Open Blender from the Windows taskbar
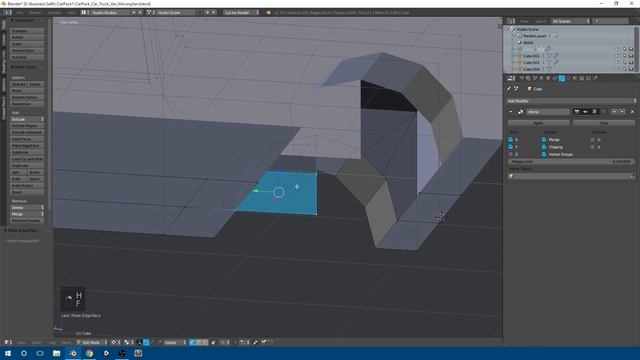Screen dimensions: 640x360 coord(73,353)
